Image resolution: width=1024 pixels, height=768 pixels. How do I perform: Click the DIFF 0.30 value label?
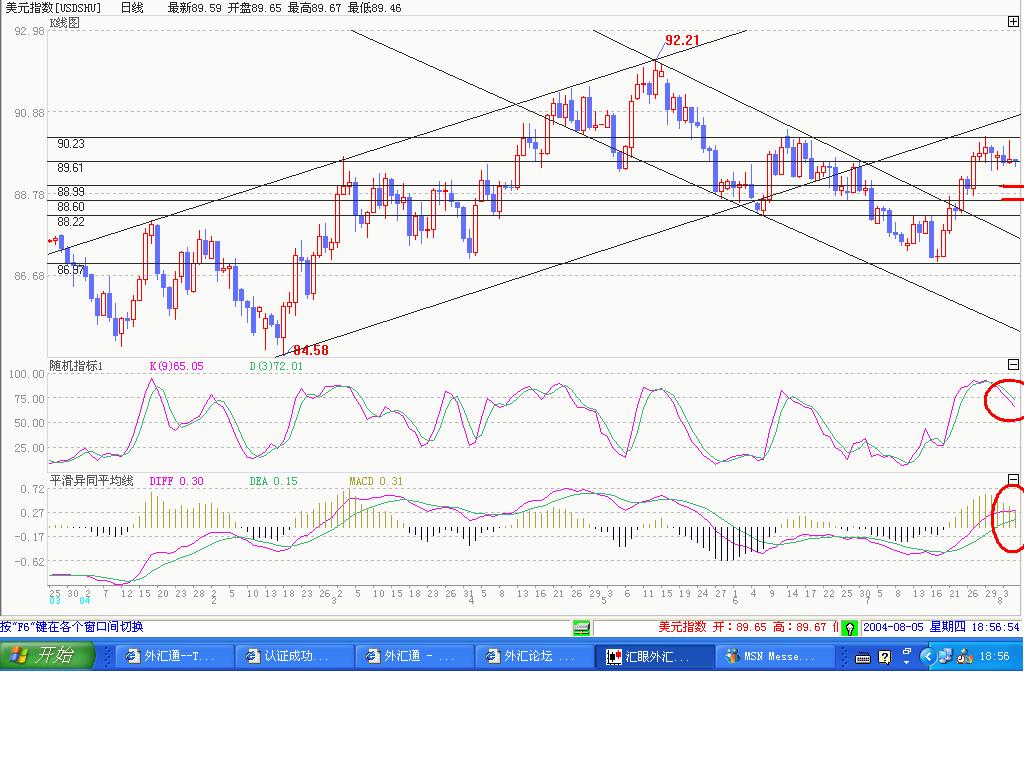[x=176, y=481]
